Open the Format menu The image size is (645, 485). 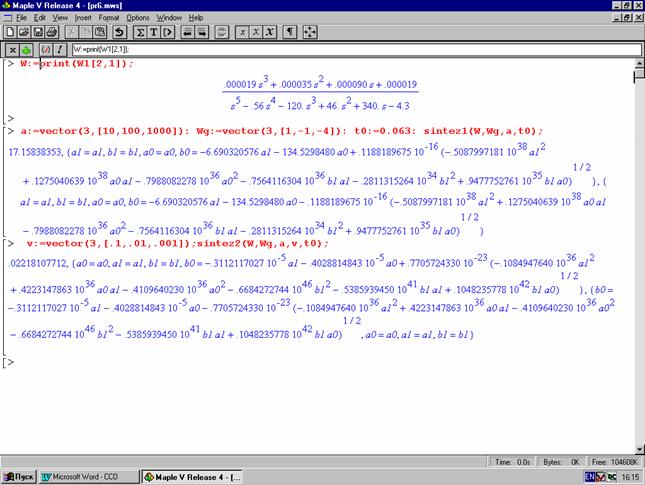(x=108, y=18)
